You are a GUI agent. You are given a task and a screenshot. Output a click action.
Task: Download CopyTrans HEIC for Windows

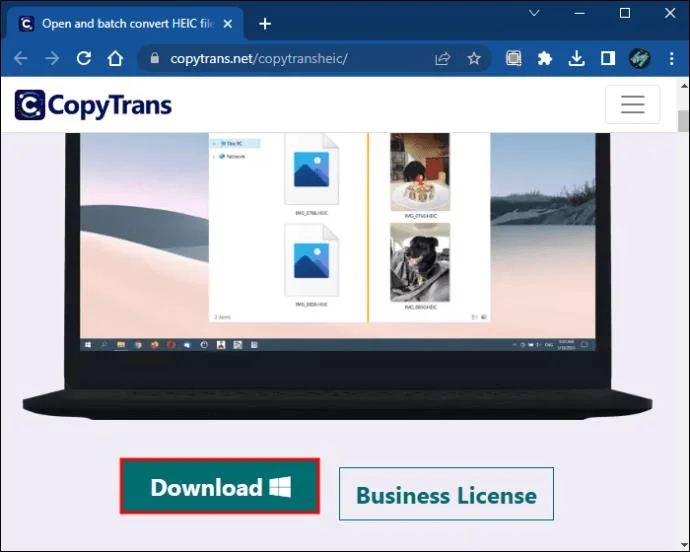(x=220, y=486)
